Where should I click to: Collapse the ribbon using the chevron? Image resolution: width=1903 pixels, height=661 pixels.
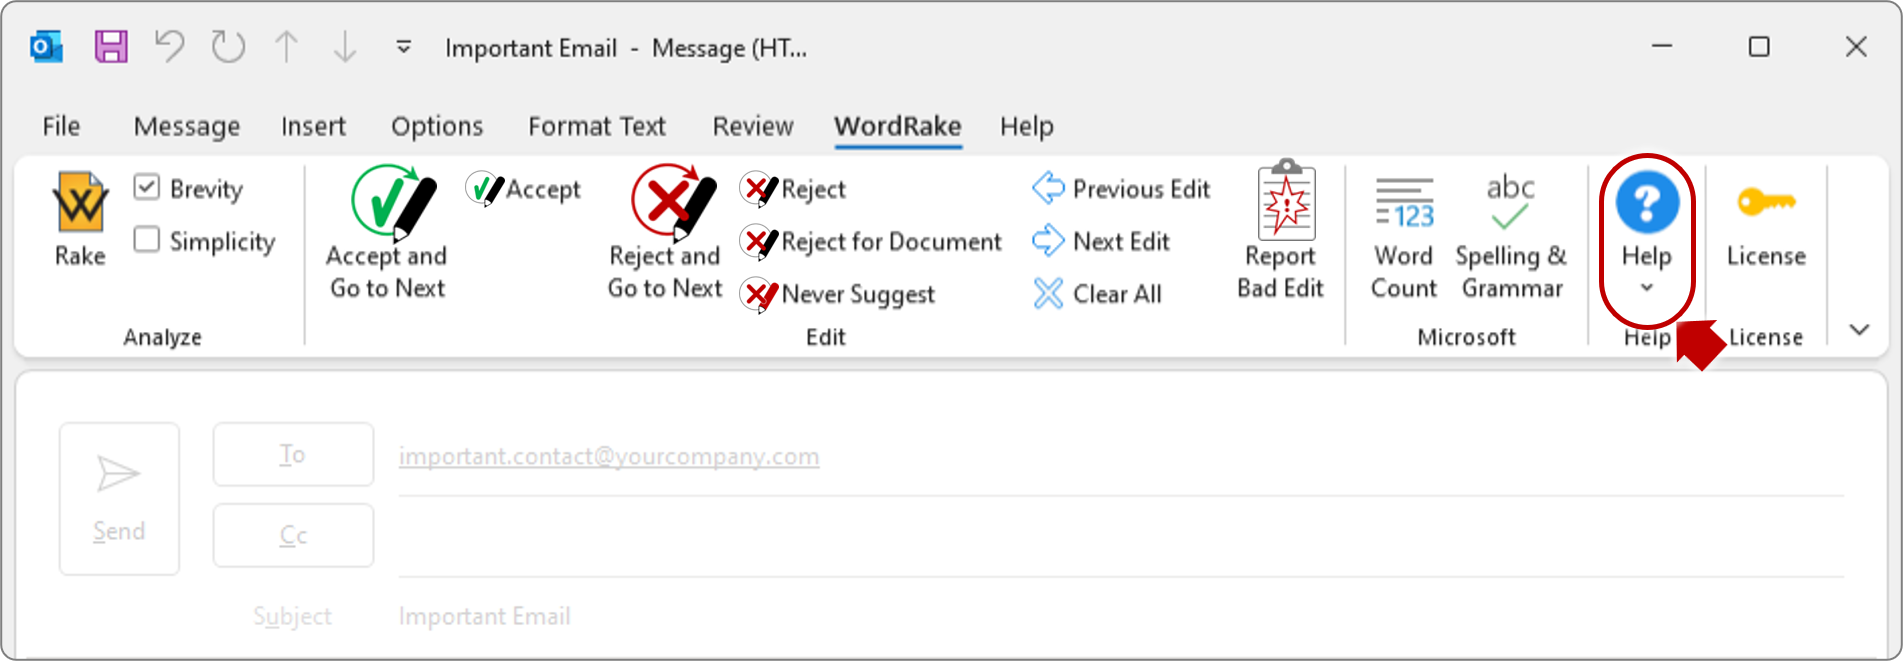pyautogui.click(x=1859, y=329)
